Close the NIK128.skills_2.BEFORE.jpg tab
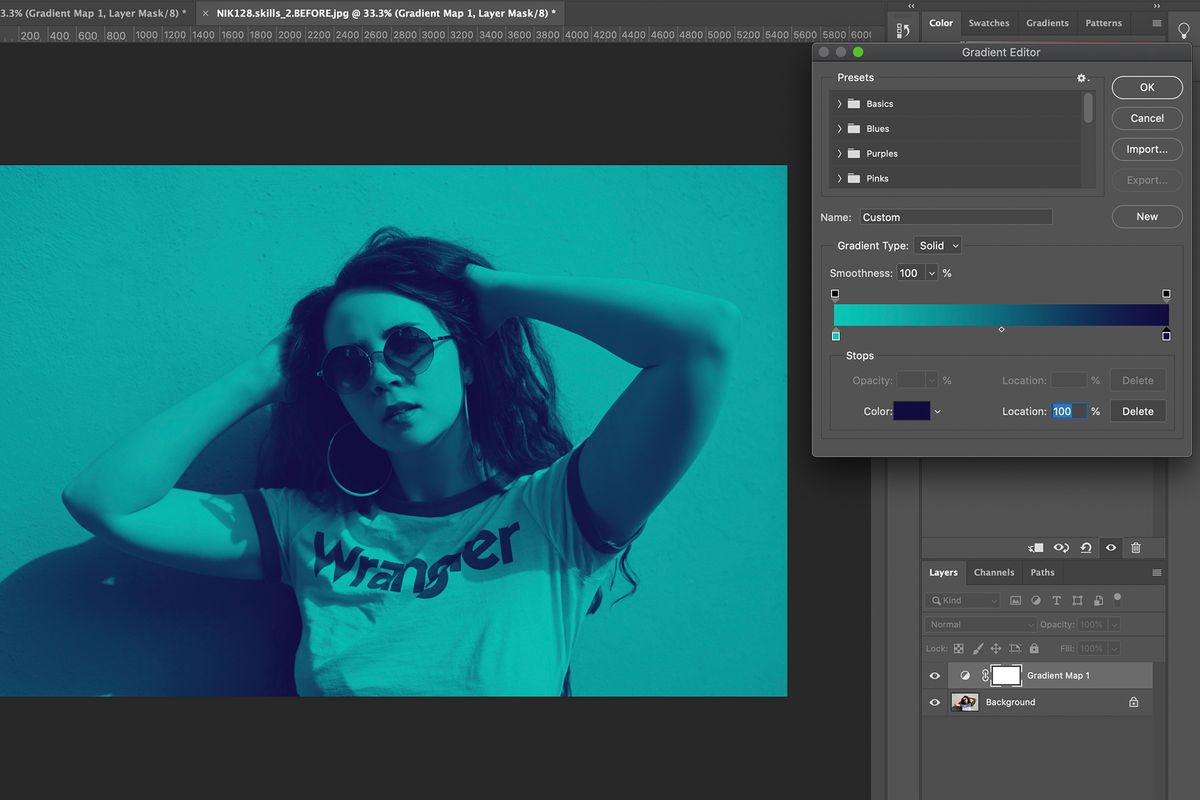1200x800 pixels. pyautogui.click(x=205, y=14)
